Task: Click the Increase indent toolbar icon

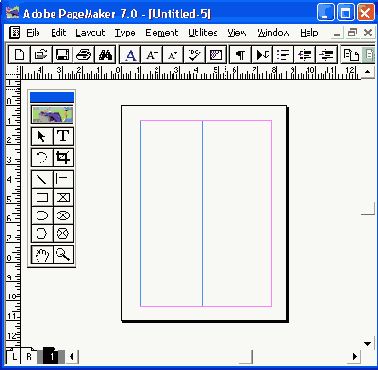Action: click(x=326, y=54)
